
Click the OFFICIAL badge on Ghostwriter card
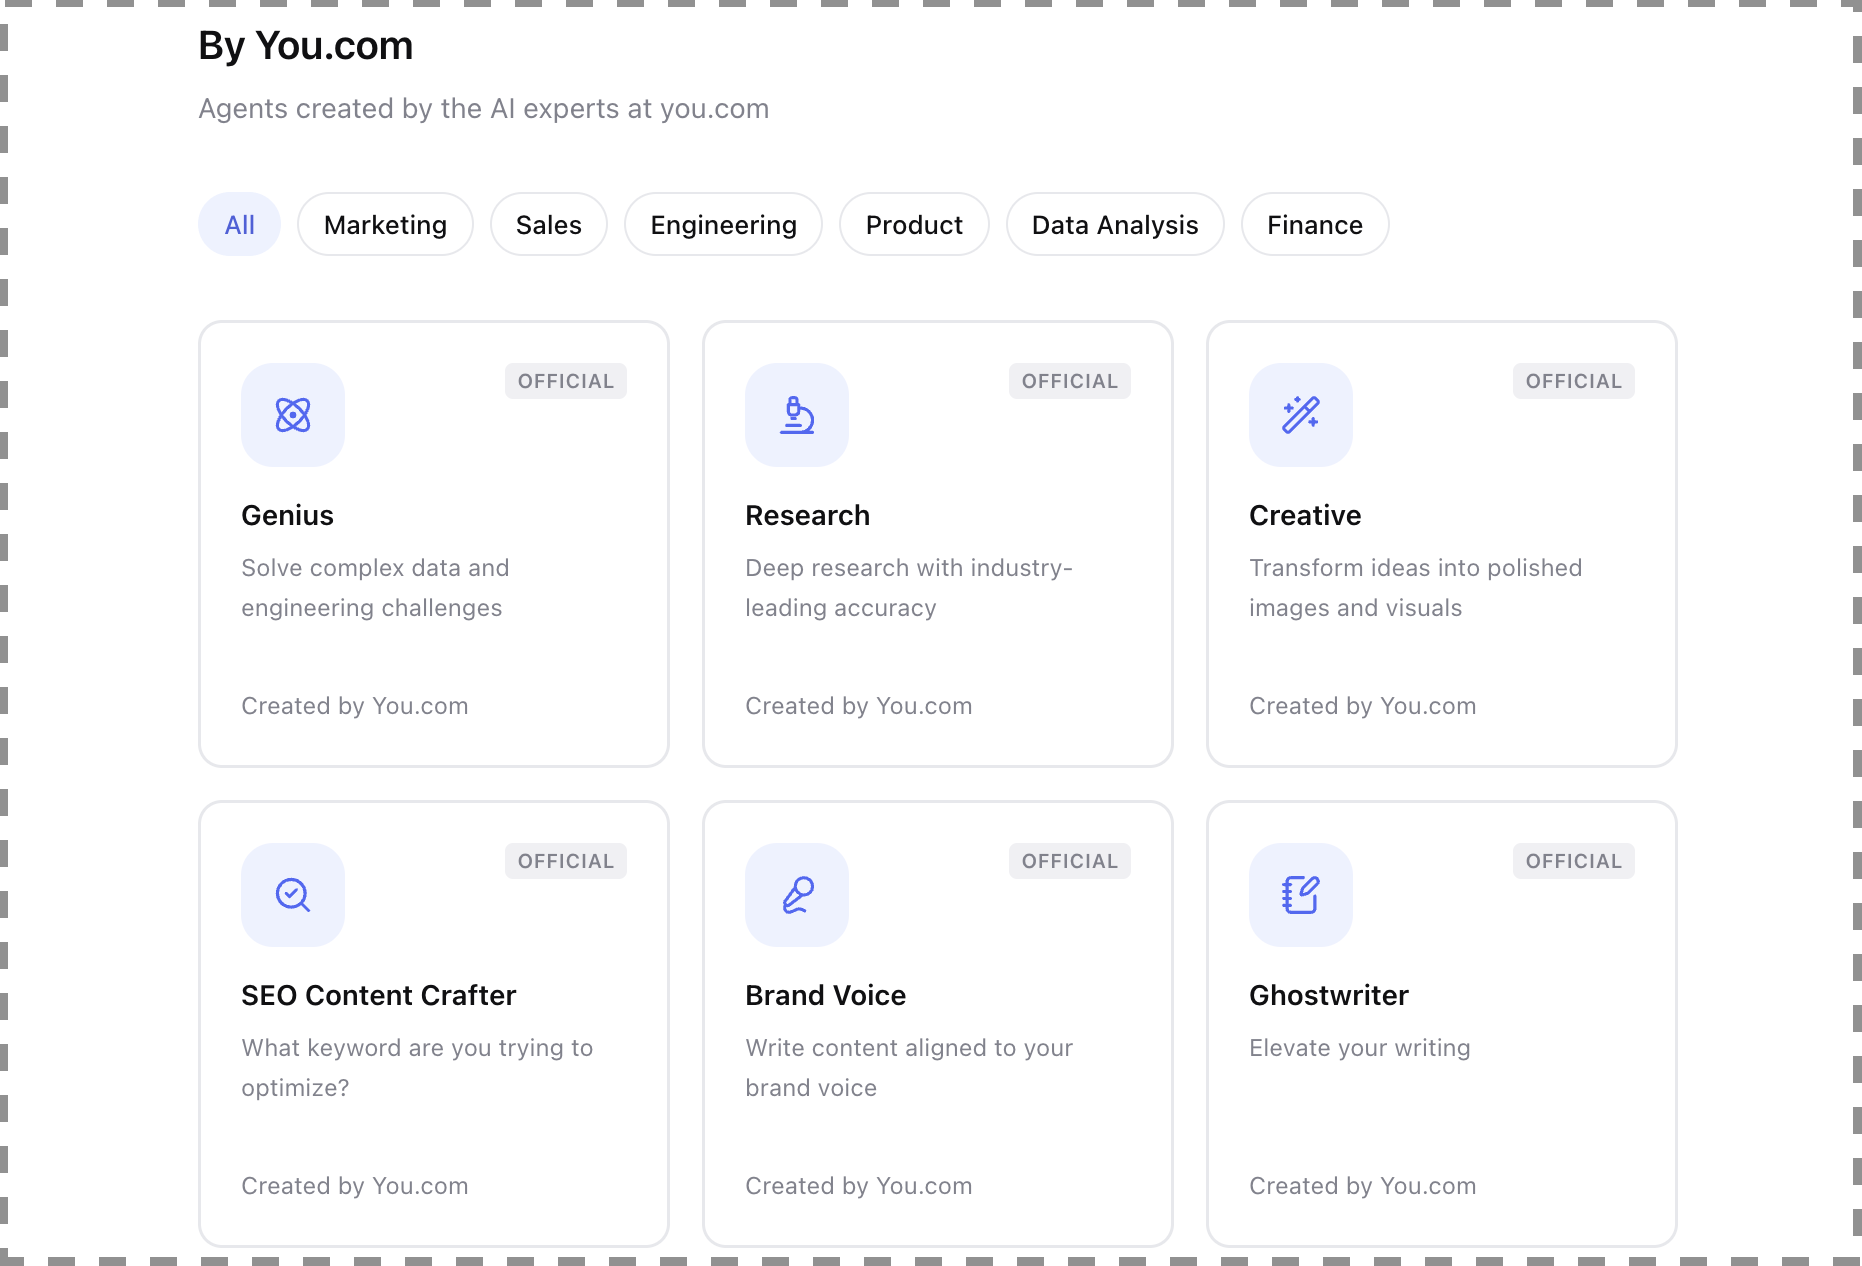(1574, 861)
